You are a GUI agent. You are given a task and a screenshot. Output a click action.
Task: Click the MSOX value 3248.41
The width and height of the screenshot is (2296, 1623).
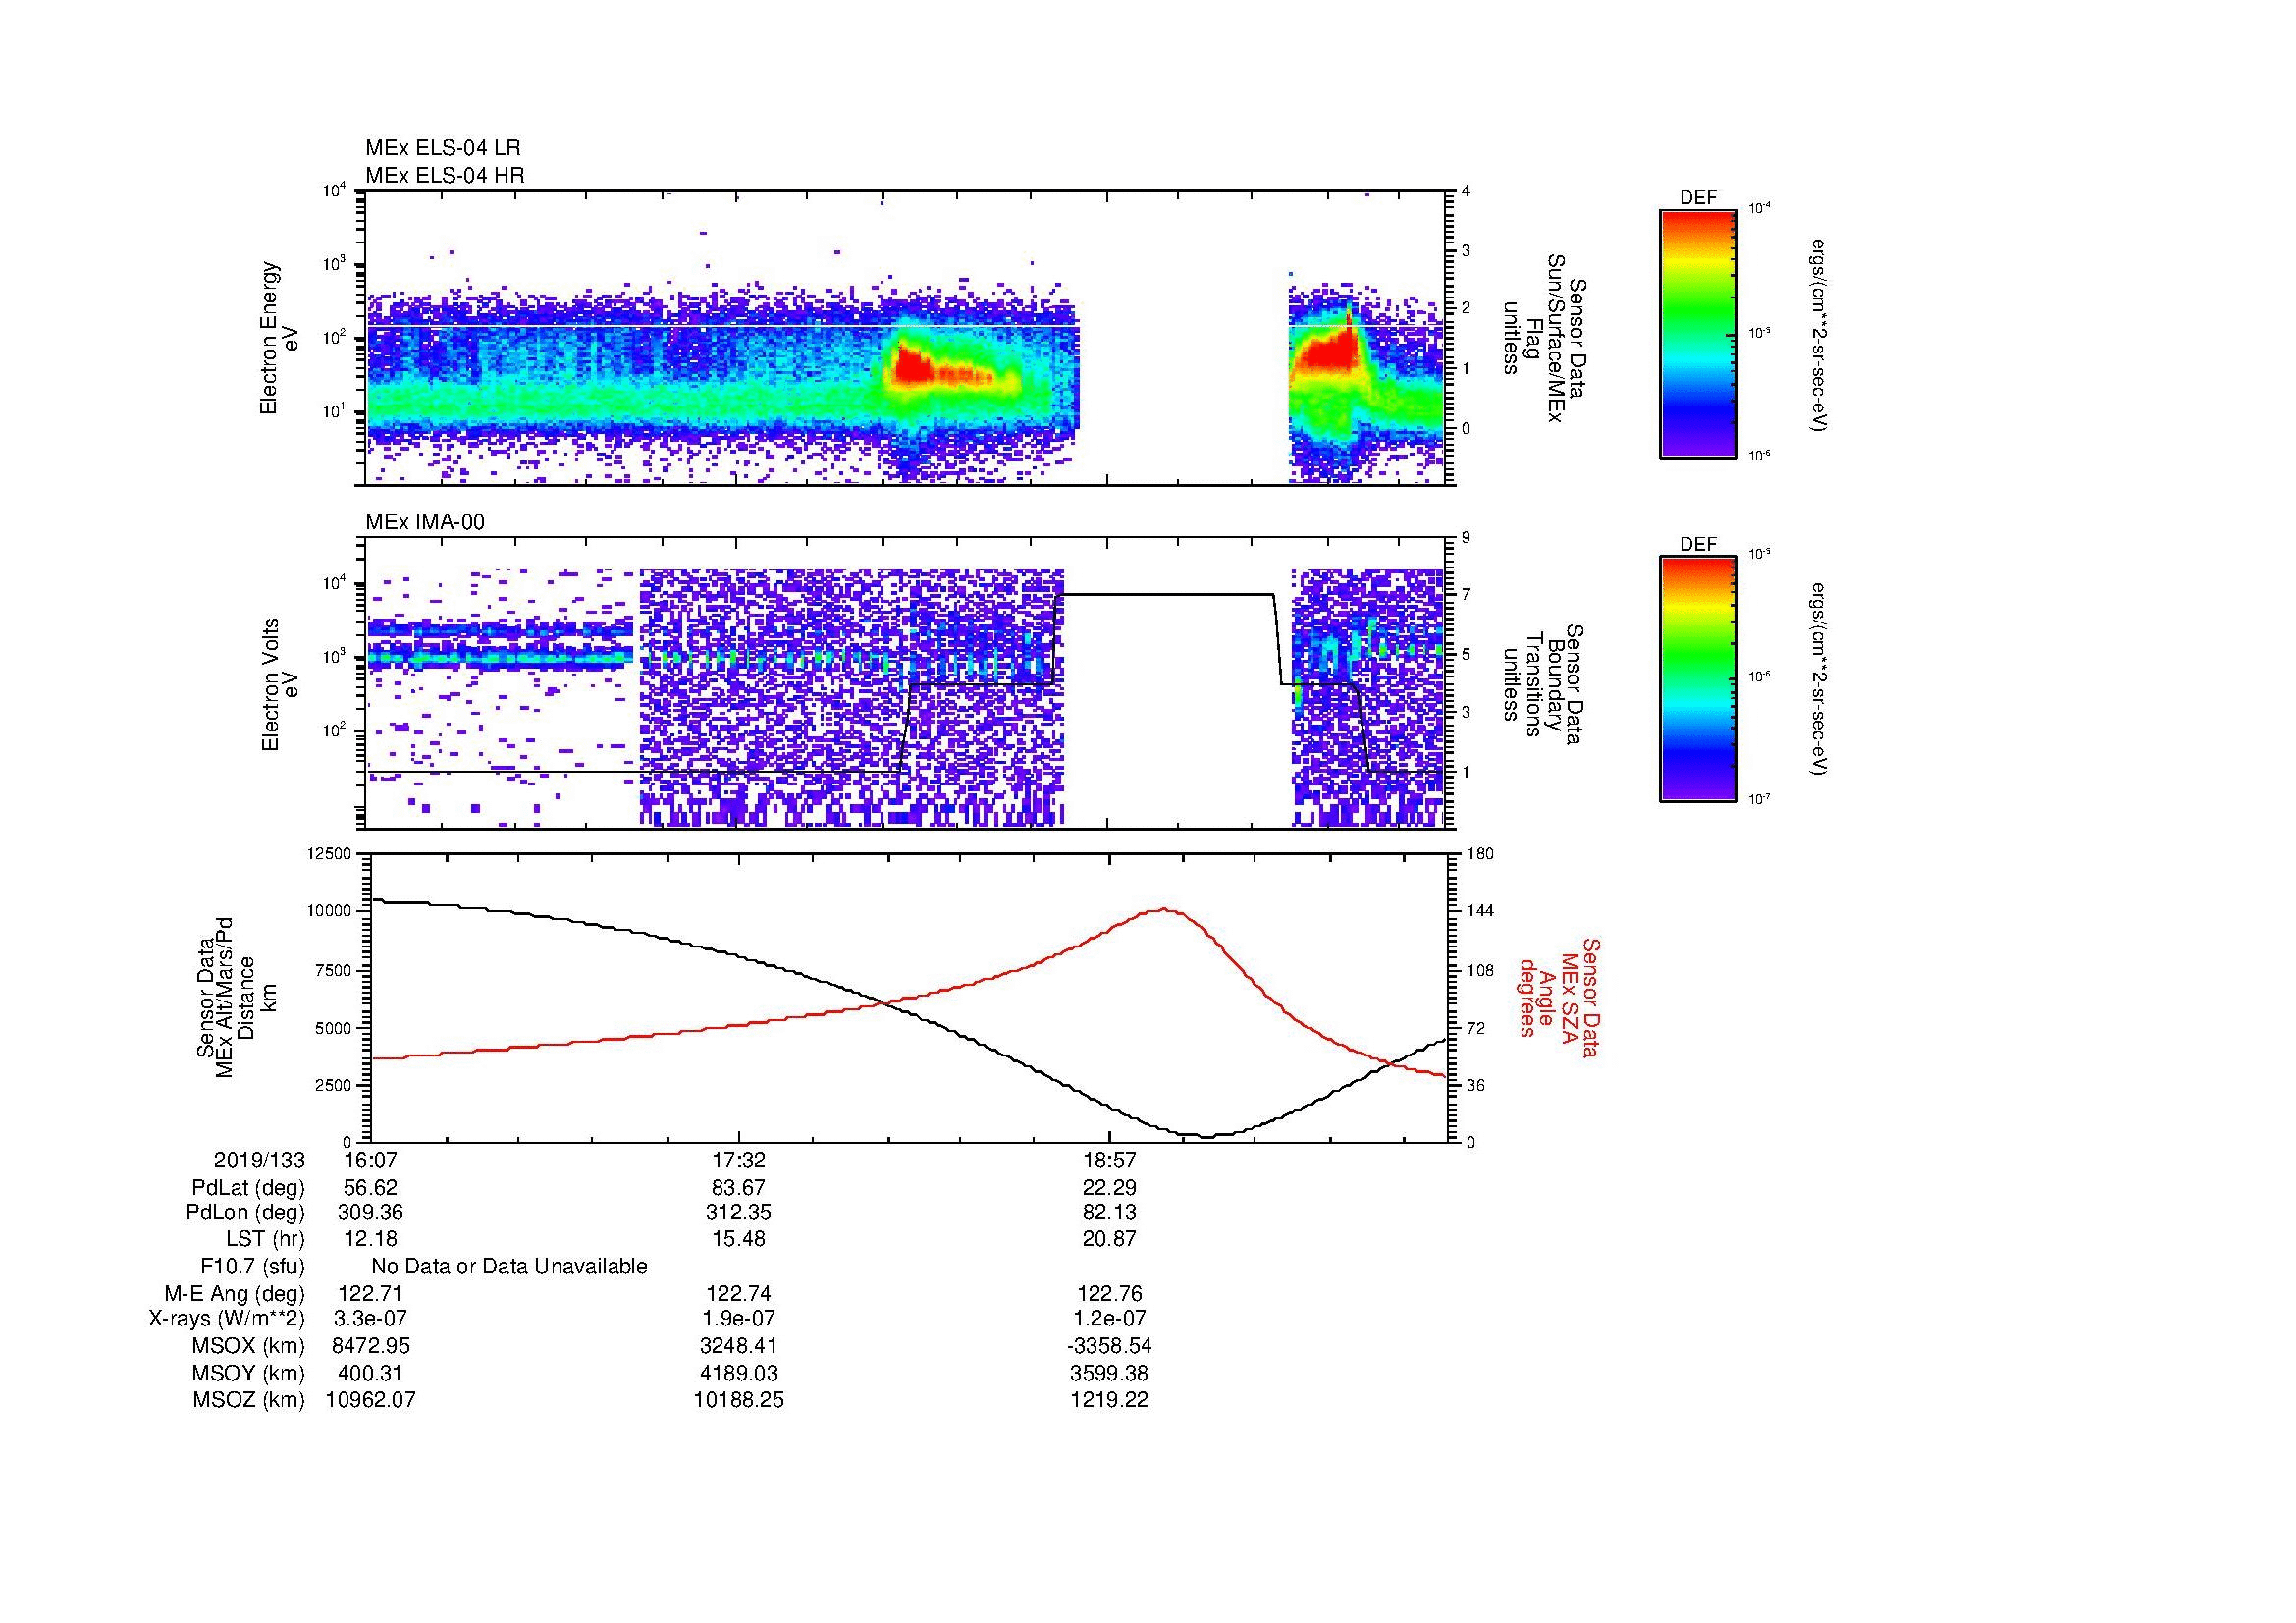(738, 1346)
